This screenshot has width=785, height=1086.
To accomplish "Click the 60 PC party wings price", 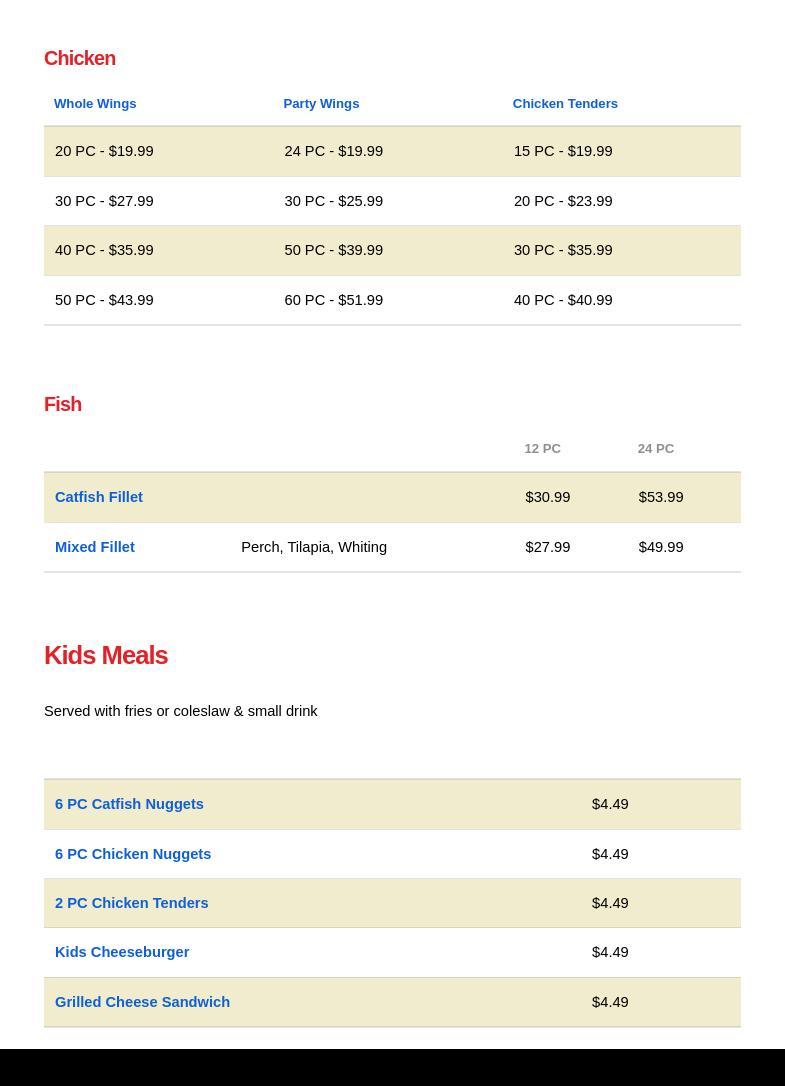I will [x=333, y=300].
